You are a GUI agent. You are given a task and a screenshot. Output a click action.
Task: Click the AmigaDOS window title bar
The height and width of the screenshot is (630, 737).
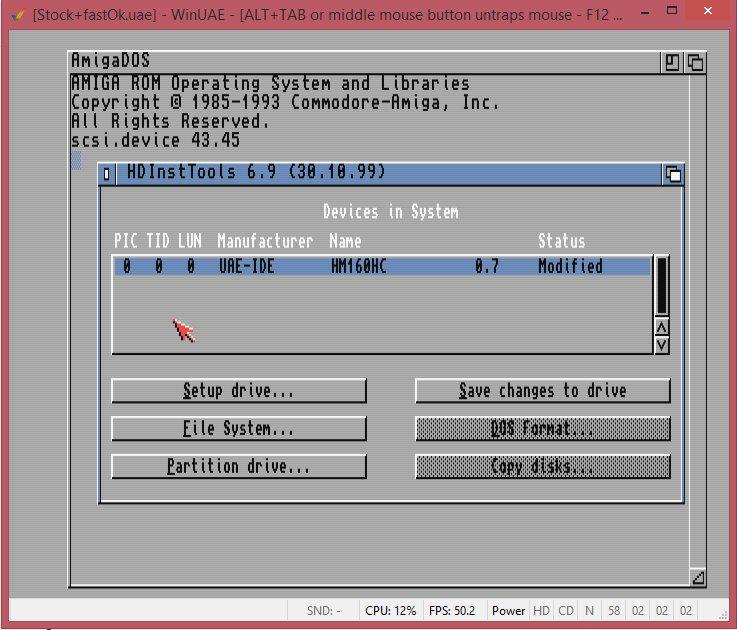click(x=364, y=61)
